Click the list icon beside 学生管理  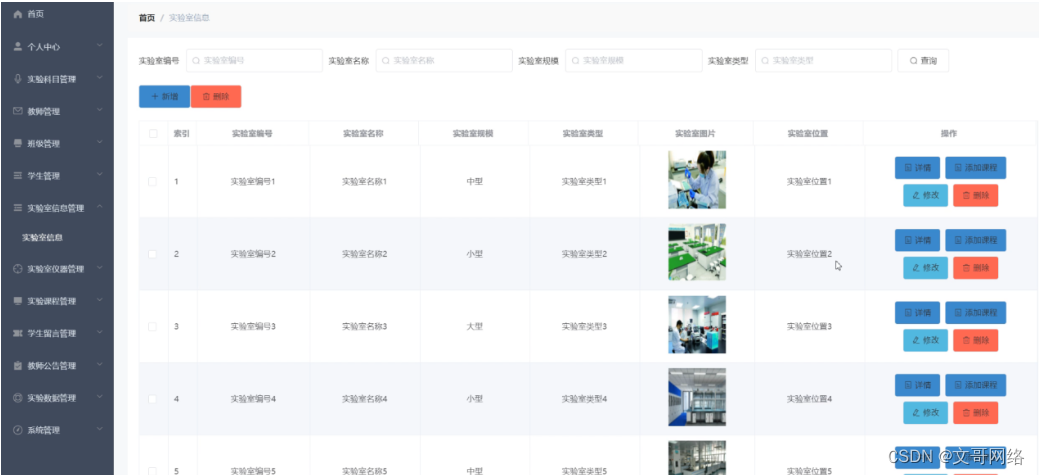click(x=18, y=176)
